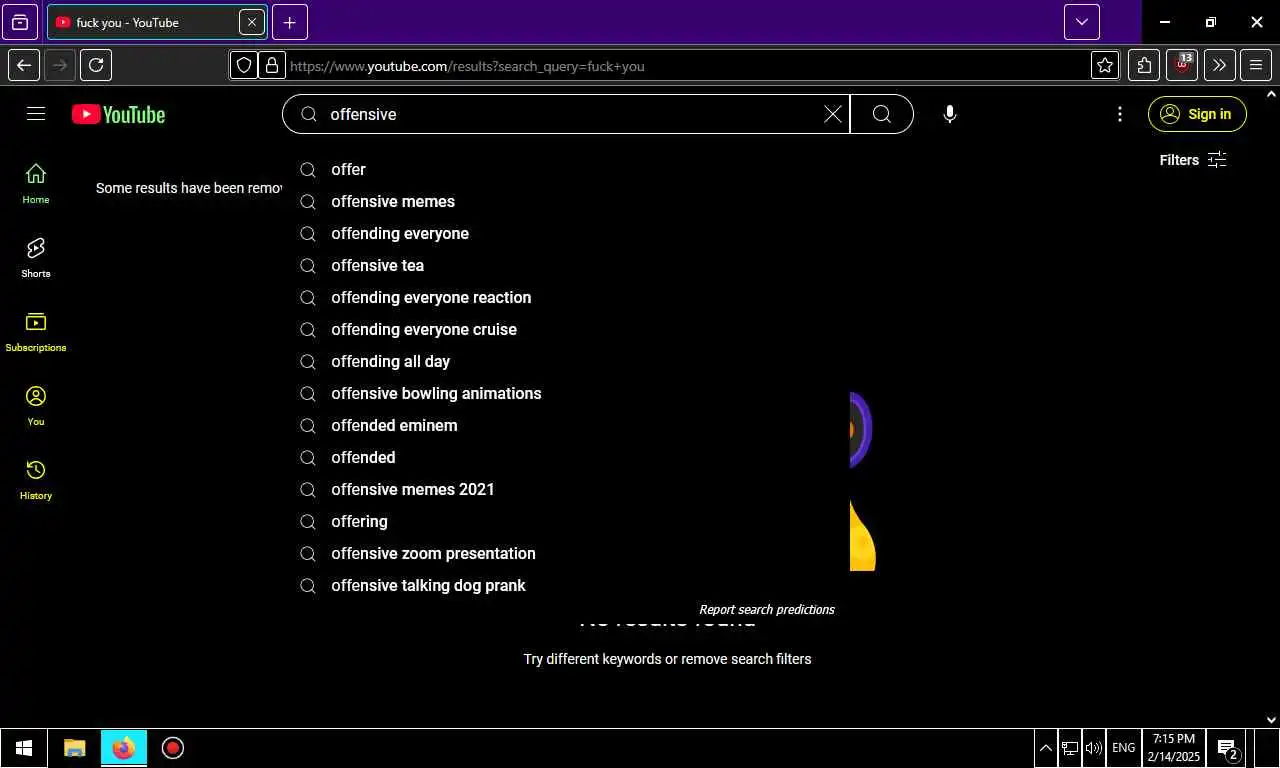The width and height of the screenshot is (1280, 768).
Task: Show more toolbar tools overflow chevrons
Action: 1220,66
